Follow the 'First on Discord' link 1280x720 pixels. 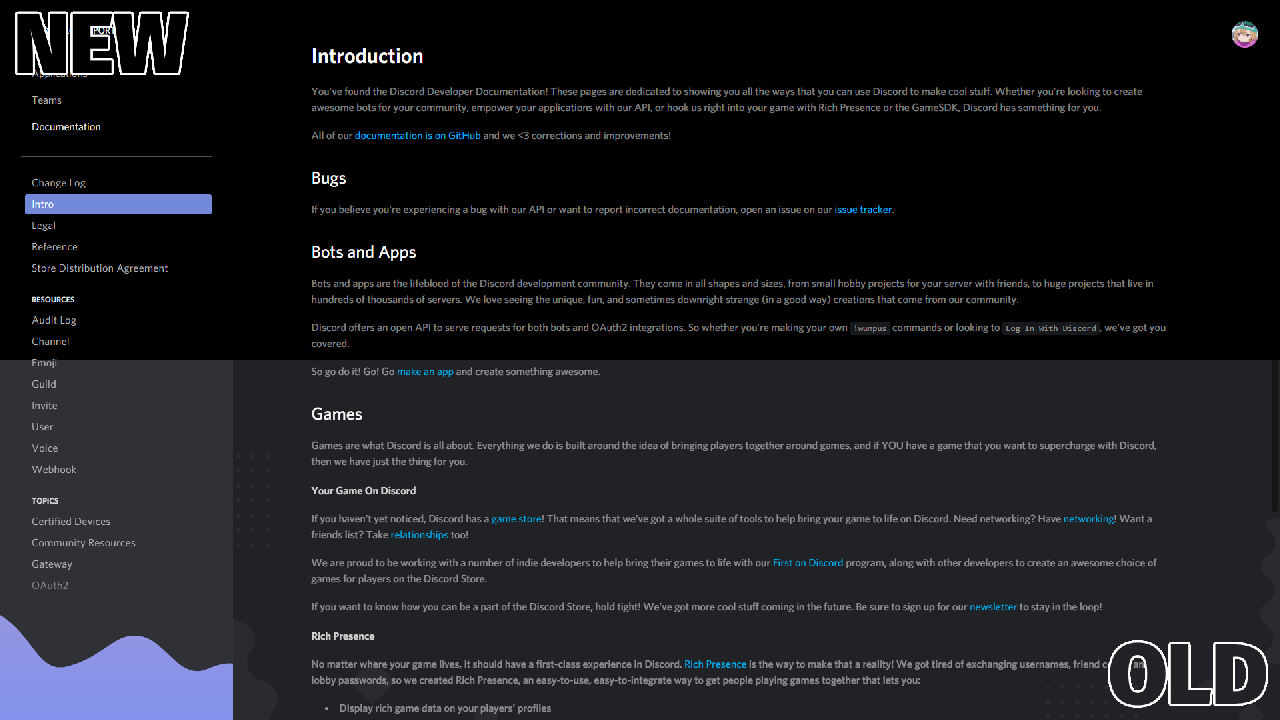click(808, 563)
